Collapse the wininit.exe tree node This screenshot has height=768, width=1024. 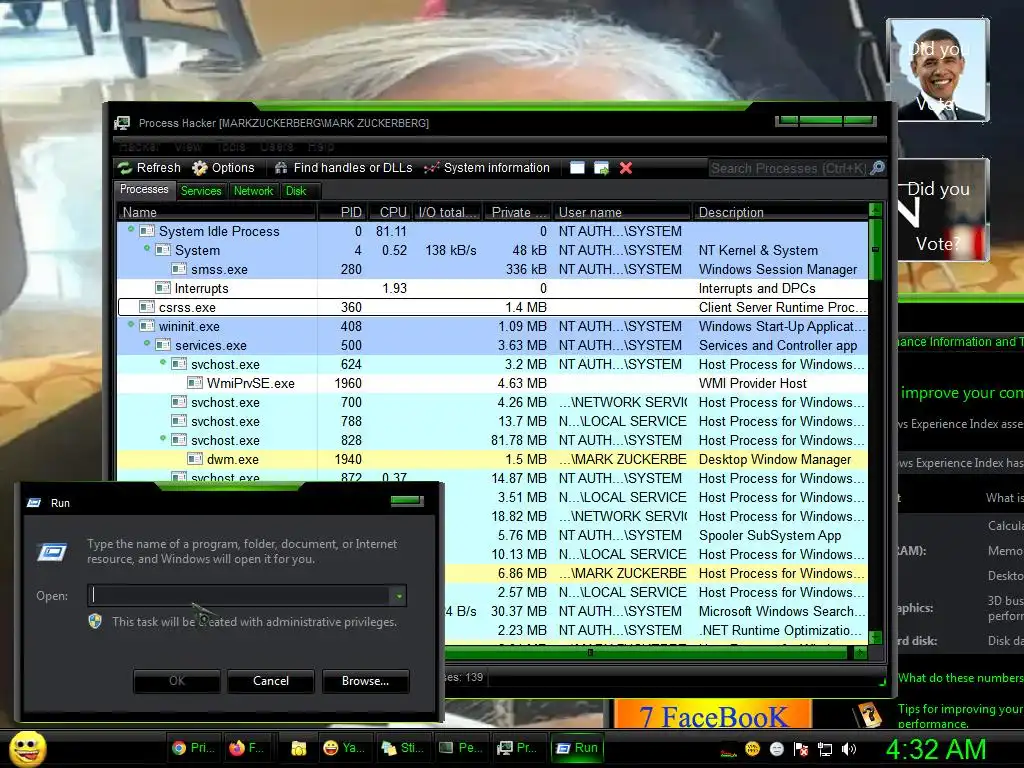click(x=131, y=324)
